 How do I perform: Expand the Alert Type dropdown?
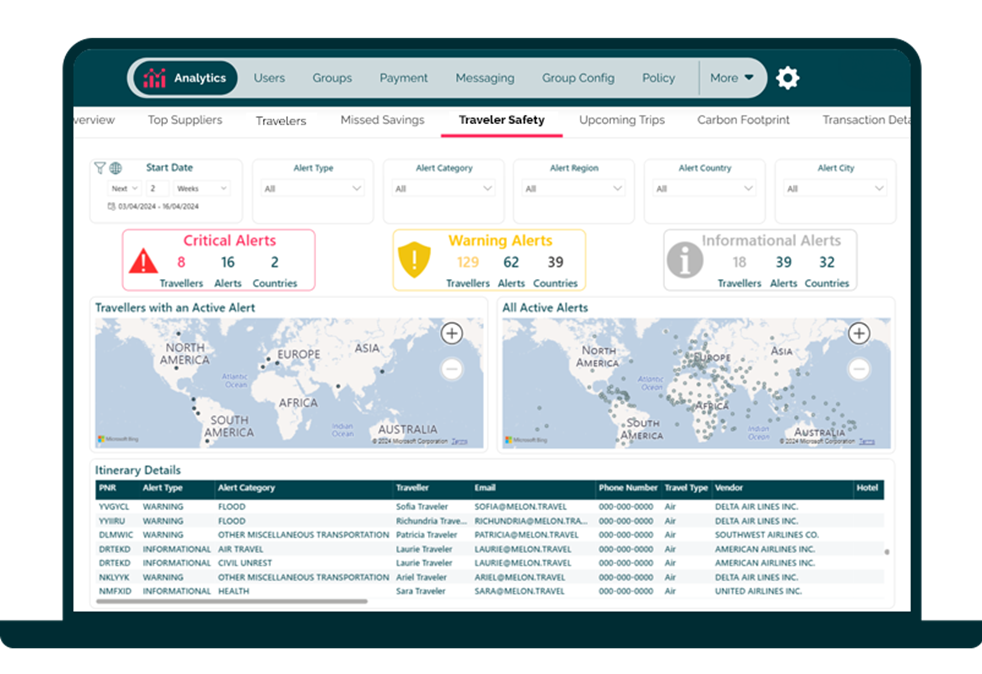[313, 188]
